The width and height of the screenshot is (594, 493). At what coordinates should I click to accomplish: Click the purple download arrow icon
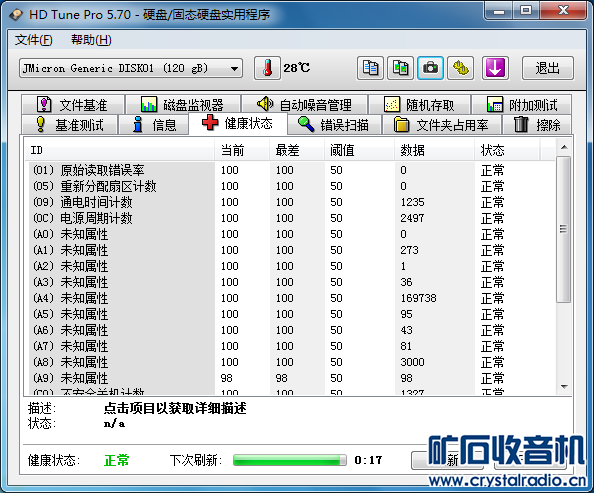(495, 68)
